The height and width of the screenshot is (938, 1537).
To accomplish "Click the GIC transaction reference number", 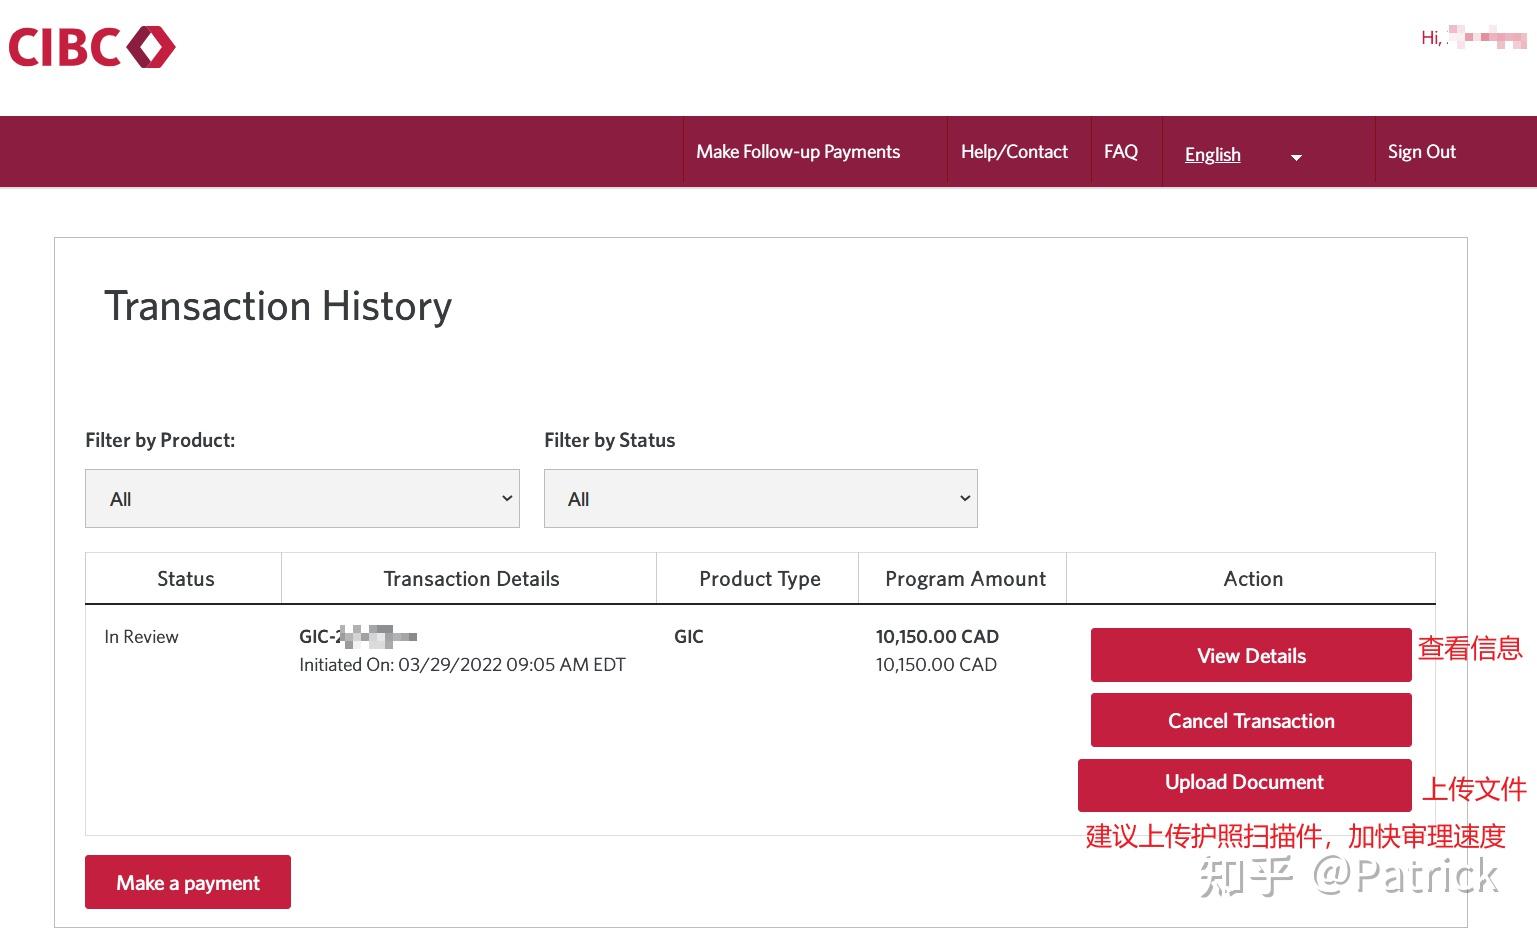I will pyautogui.click(x=357, y=636).
